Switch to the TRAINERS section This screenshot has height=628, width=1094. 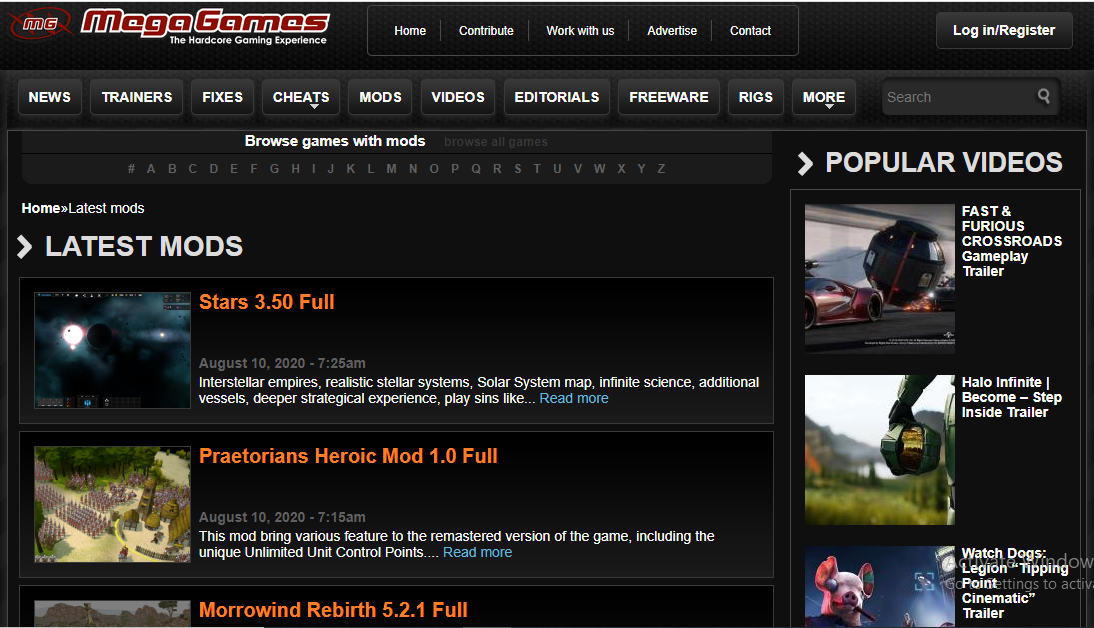136,97
